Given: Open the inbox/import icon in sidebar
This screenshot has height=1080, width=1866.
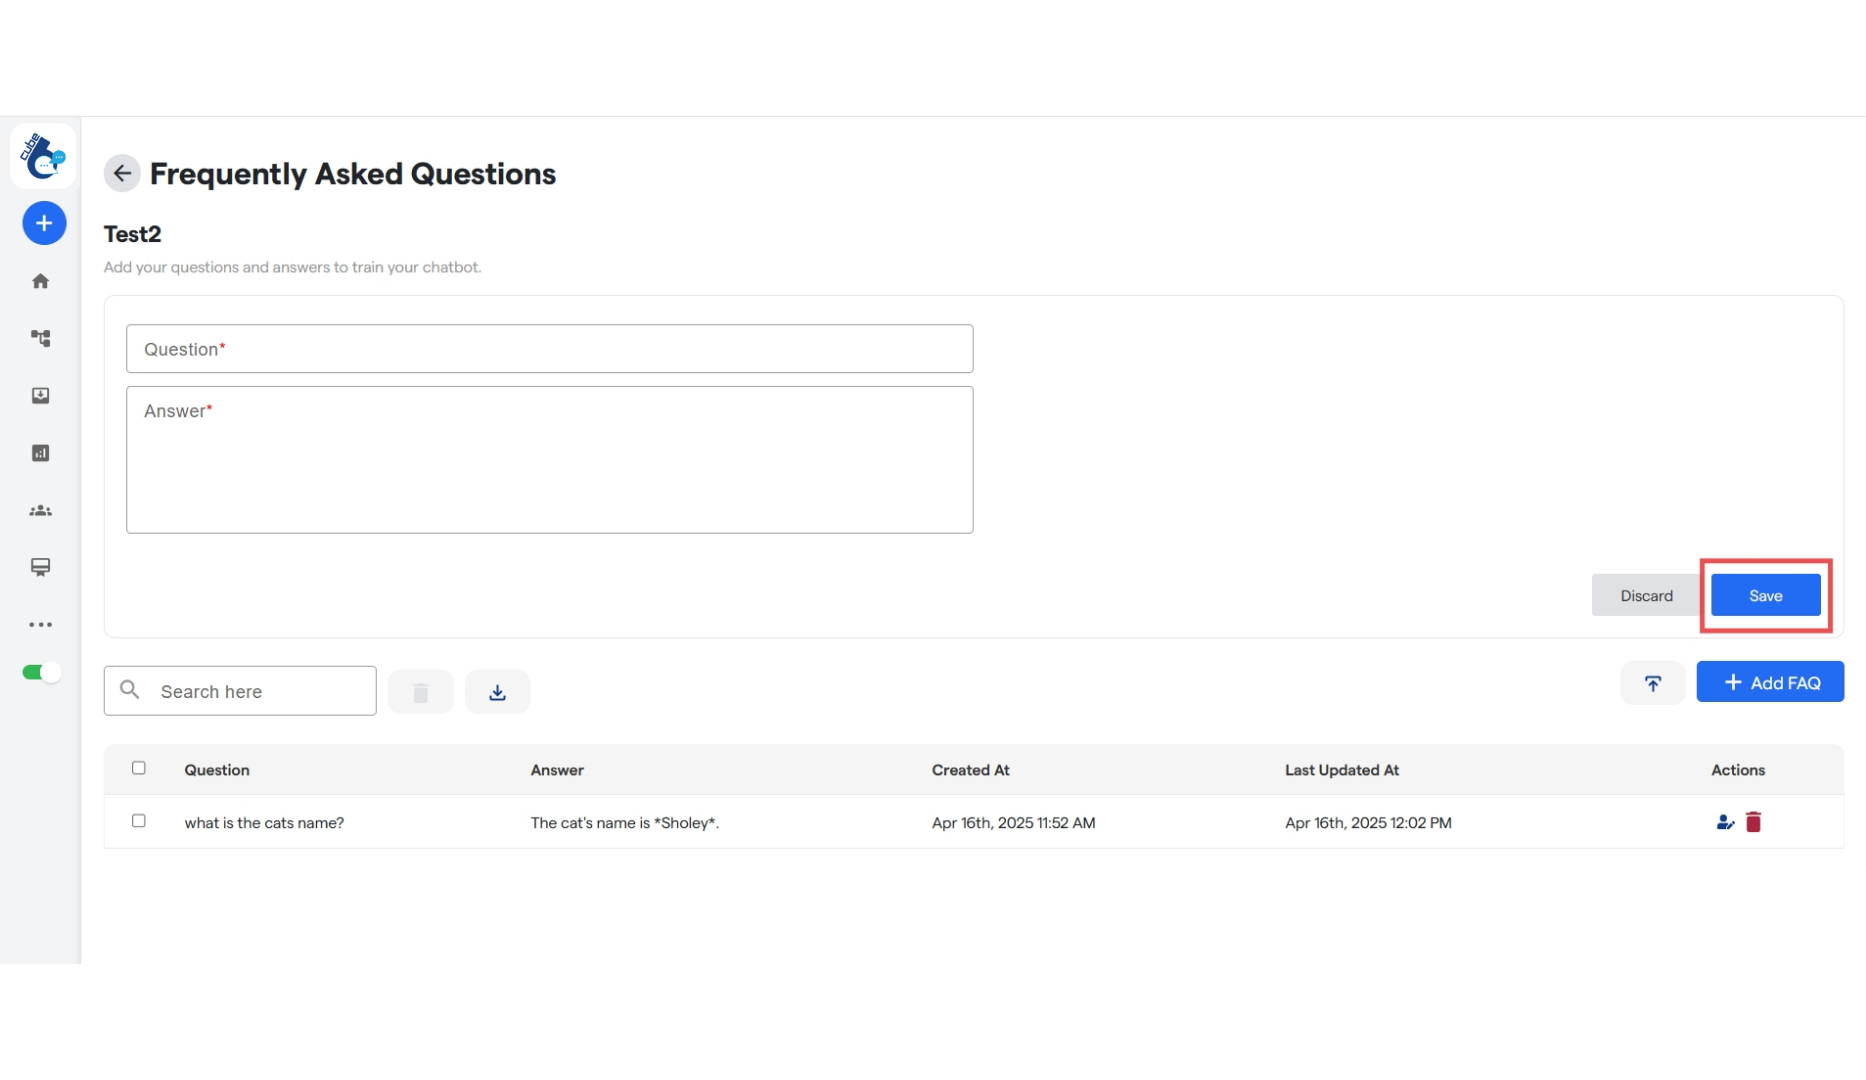Looking at the screenshot, I should tap(41, 395).
